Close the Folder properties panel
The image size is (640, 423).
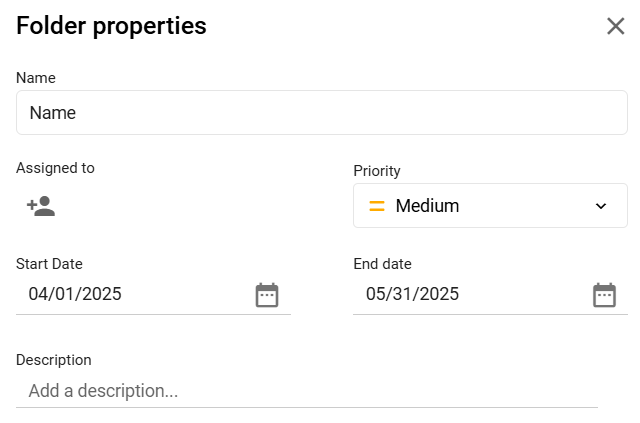click(616, 26)
